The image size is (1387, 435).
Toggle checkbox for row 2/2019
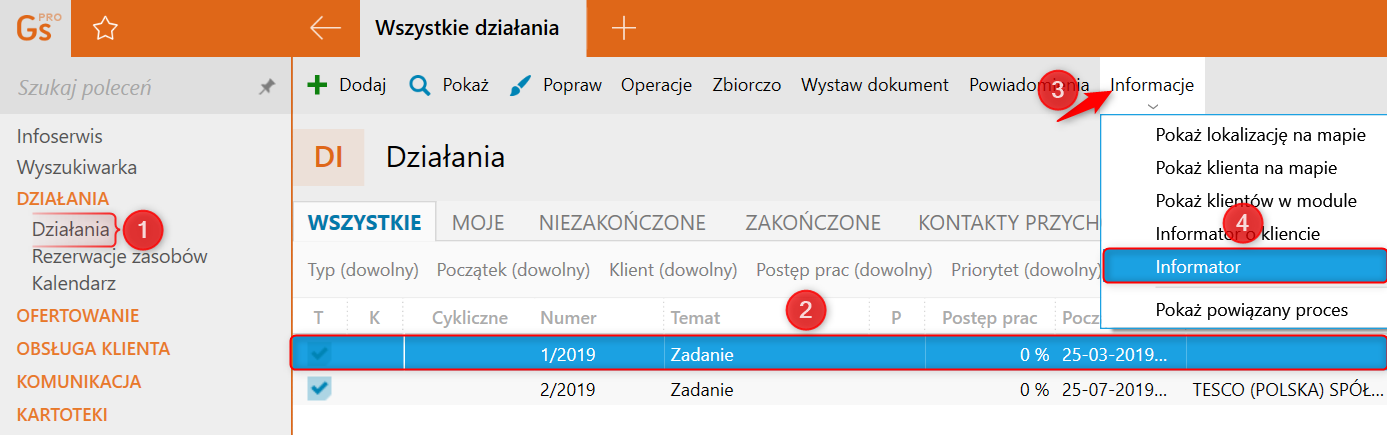coord(320,388)
